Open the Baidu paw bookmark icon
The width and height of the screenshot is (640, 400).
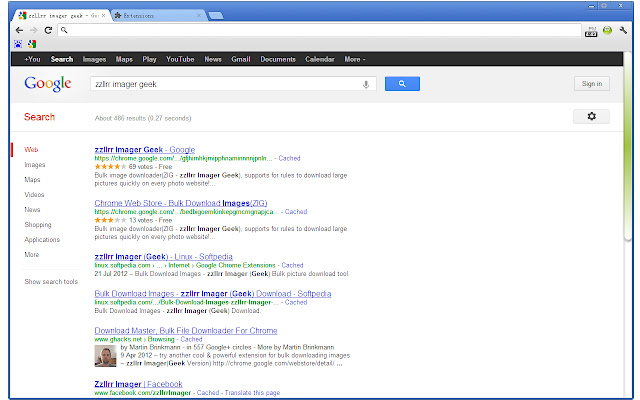pos(18,44)
